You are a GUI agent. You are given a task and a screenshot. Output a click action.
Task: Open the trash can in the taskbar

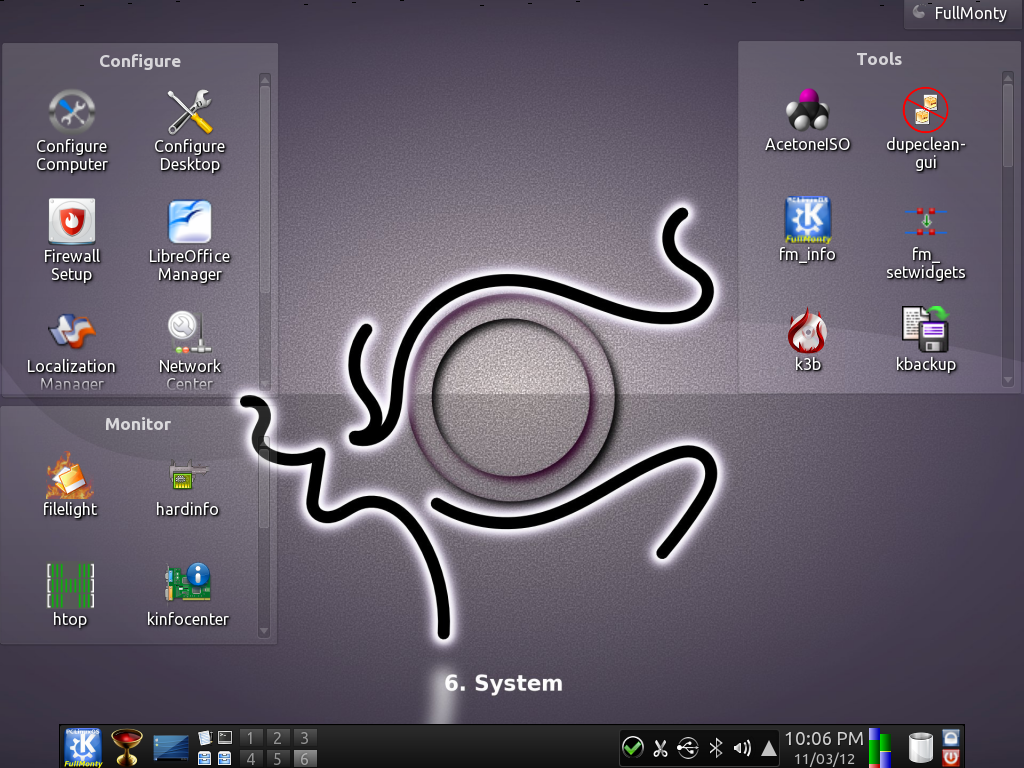[x=921, y=748]
